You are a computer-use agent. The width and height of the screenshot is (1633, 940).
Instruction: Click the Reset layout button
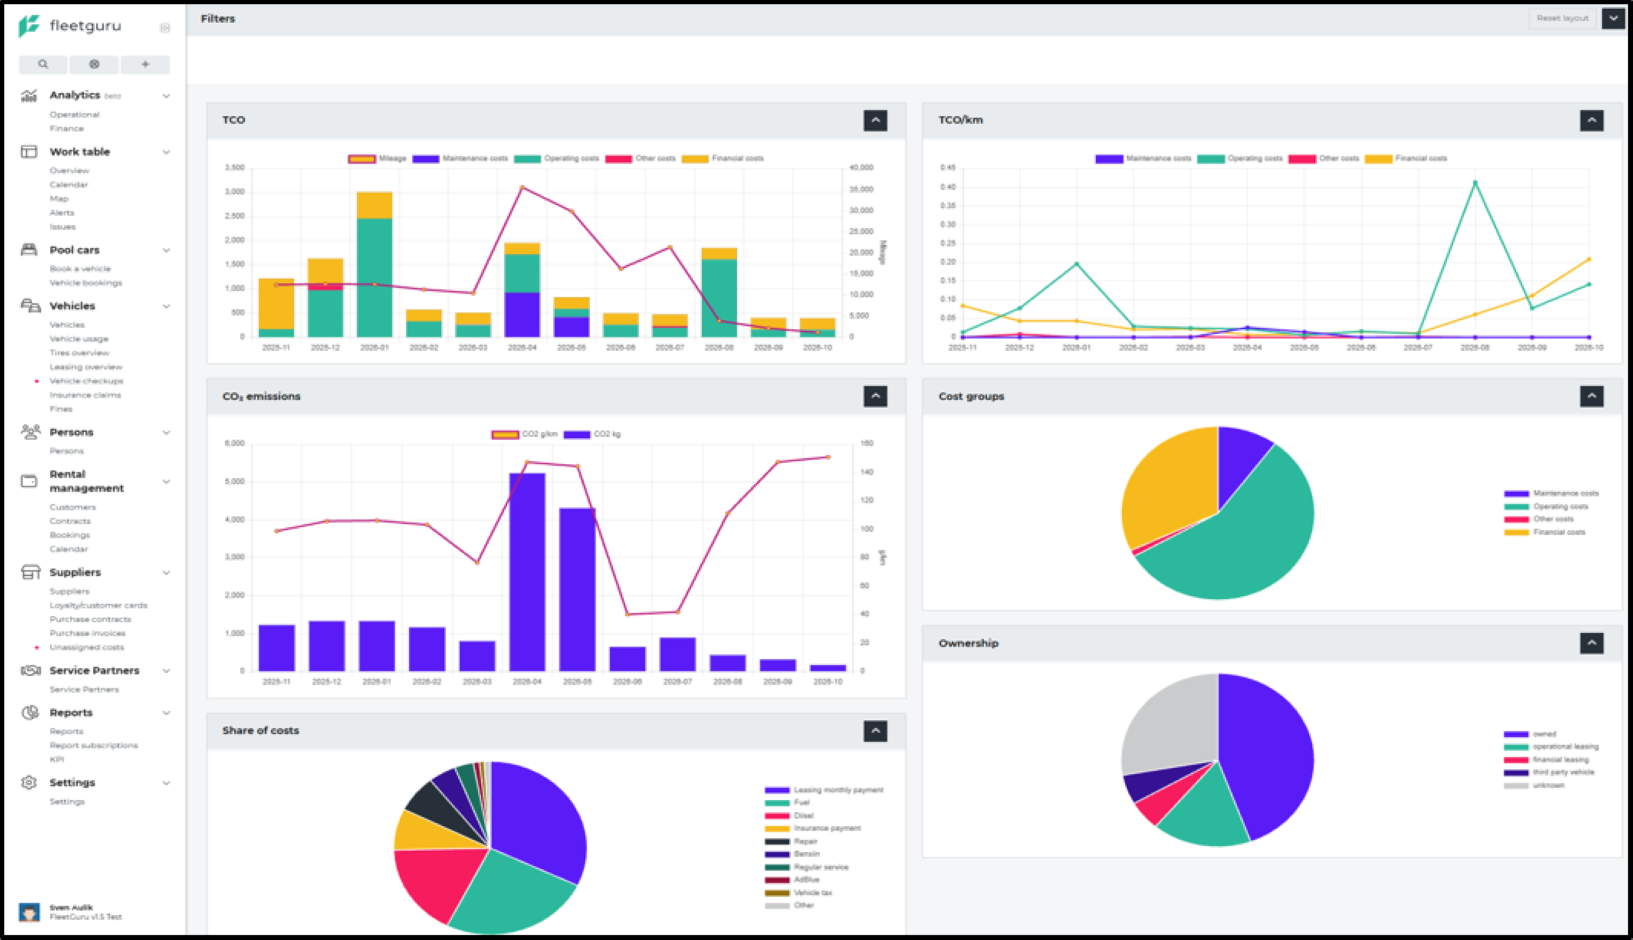tap(1562, 18)
